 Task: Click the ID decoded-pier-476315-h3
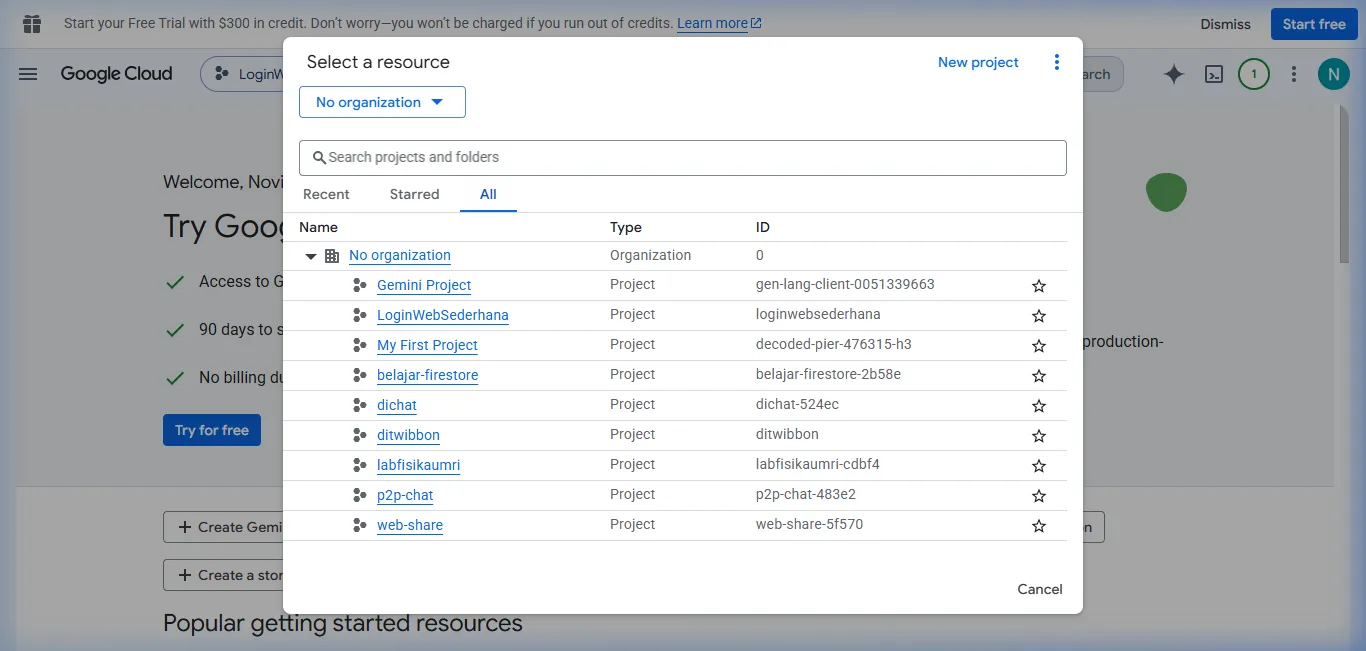click(x=834, y=344)
